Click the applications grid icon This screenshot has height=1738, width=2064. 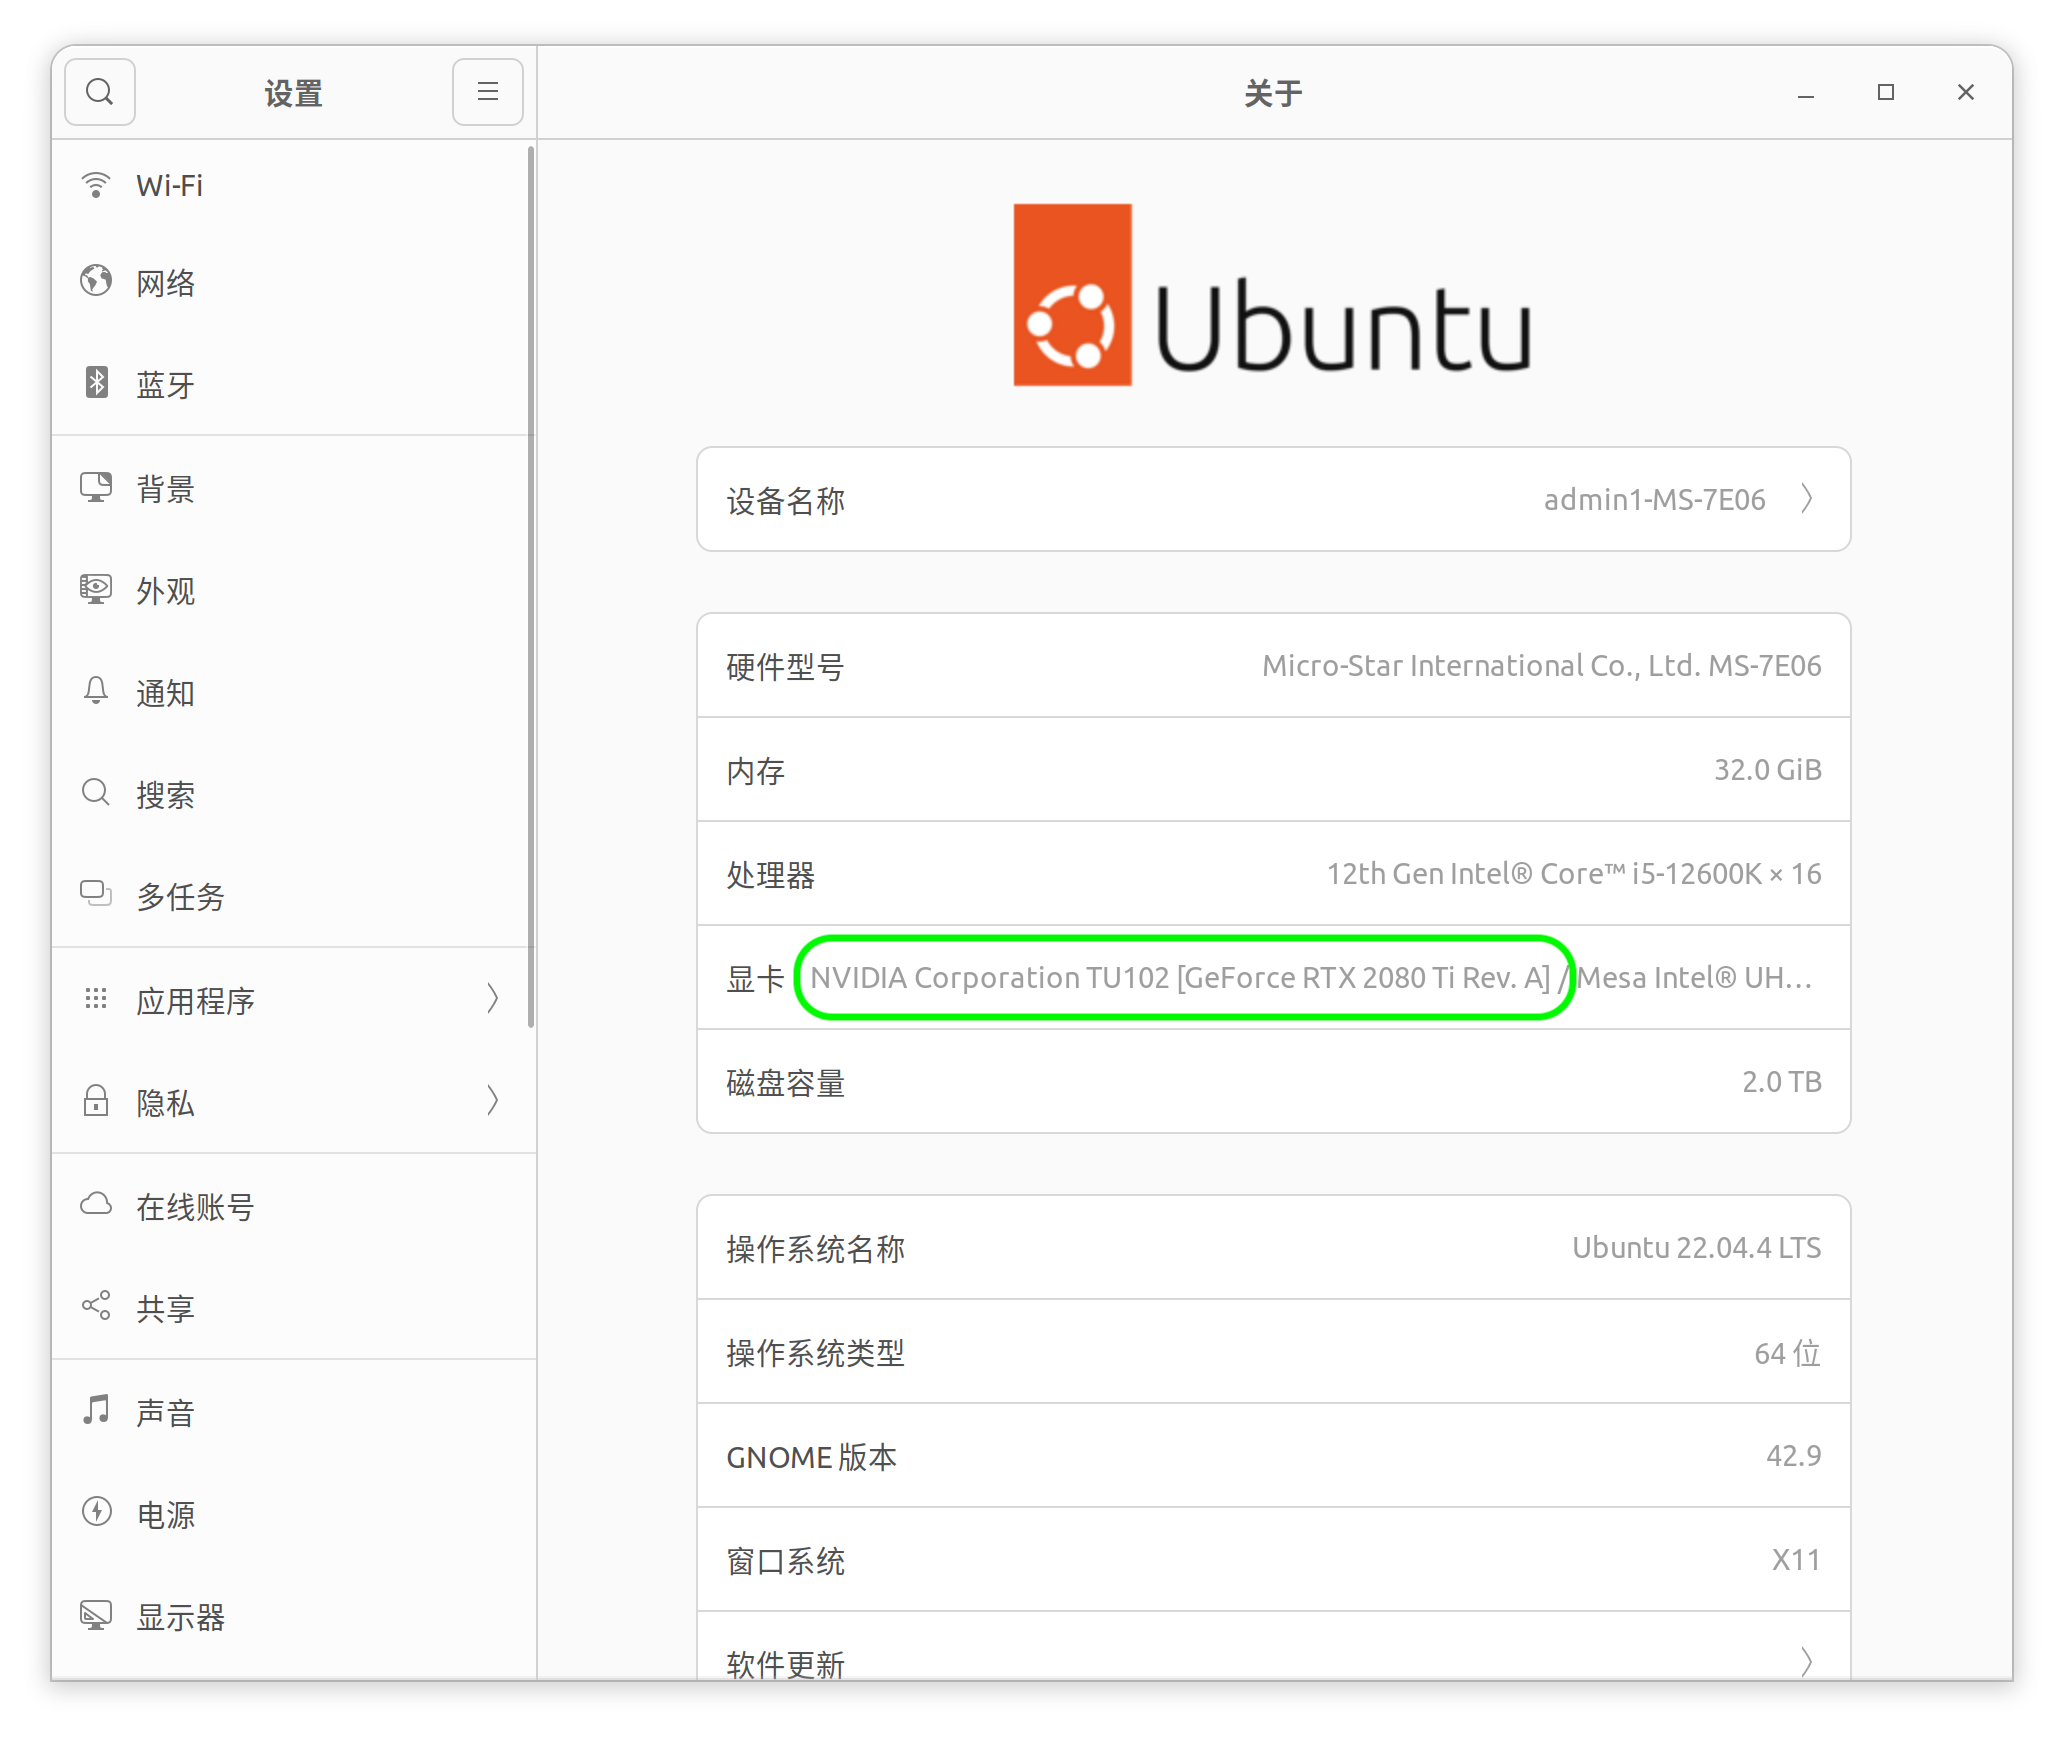coord(96,999)
